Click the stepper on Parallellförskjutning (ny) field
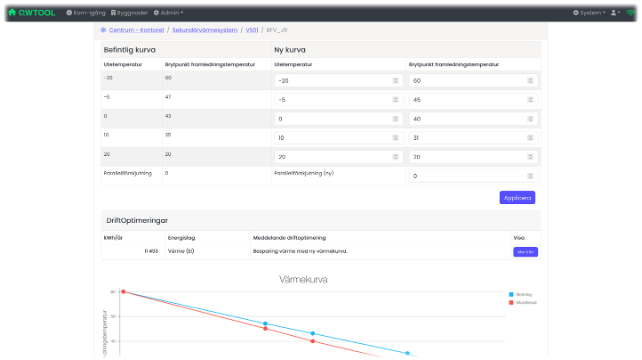 coord(530,176)
